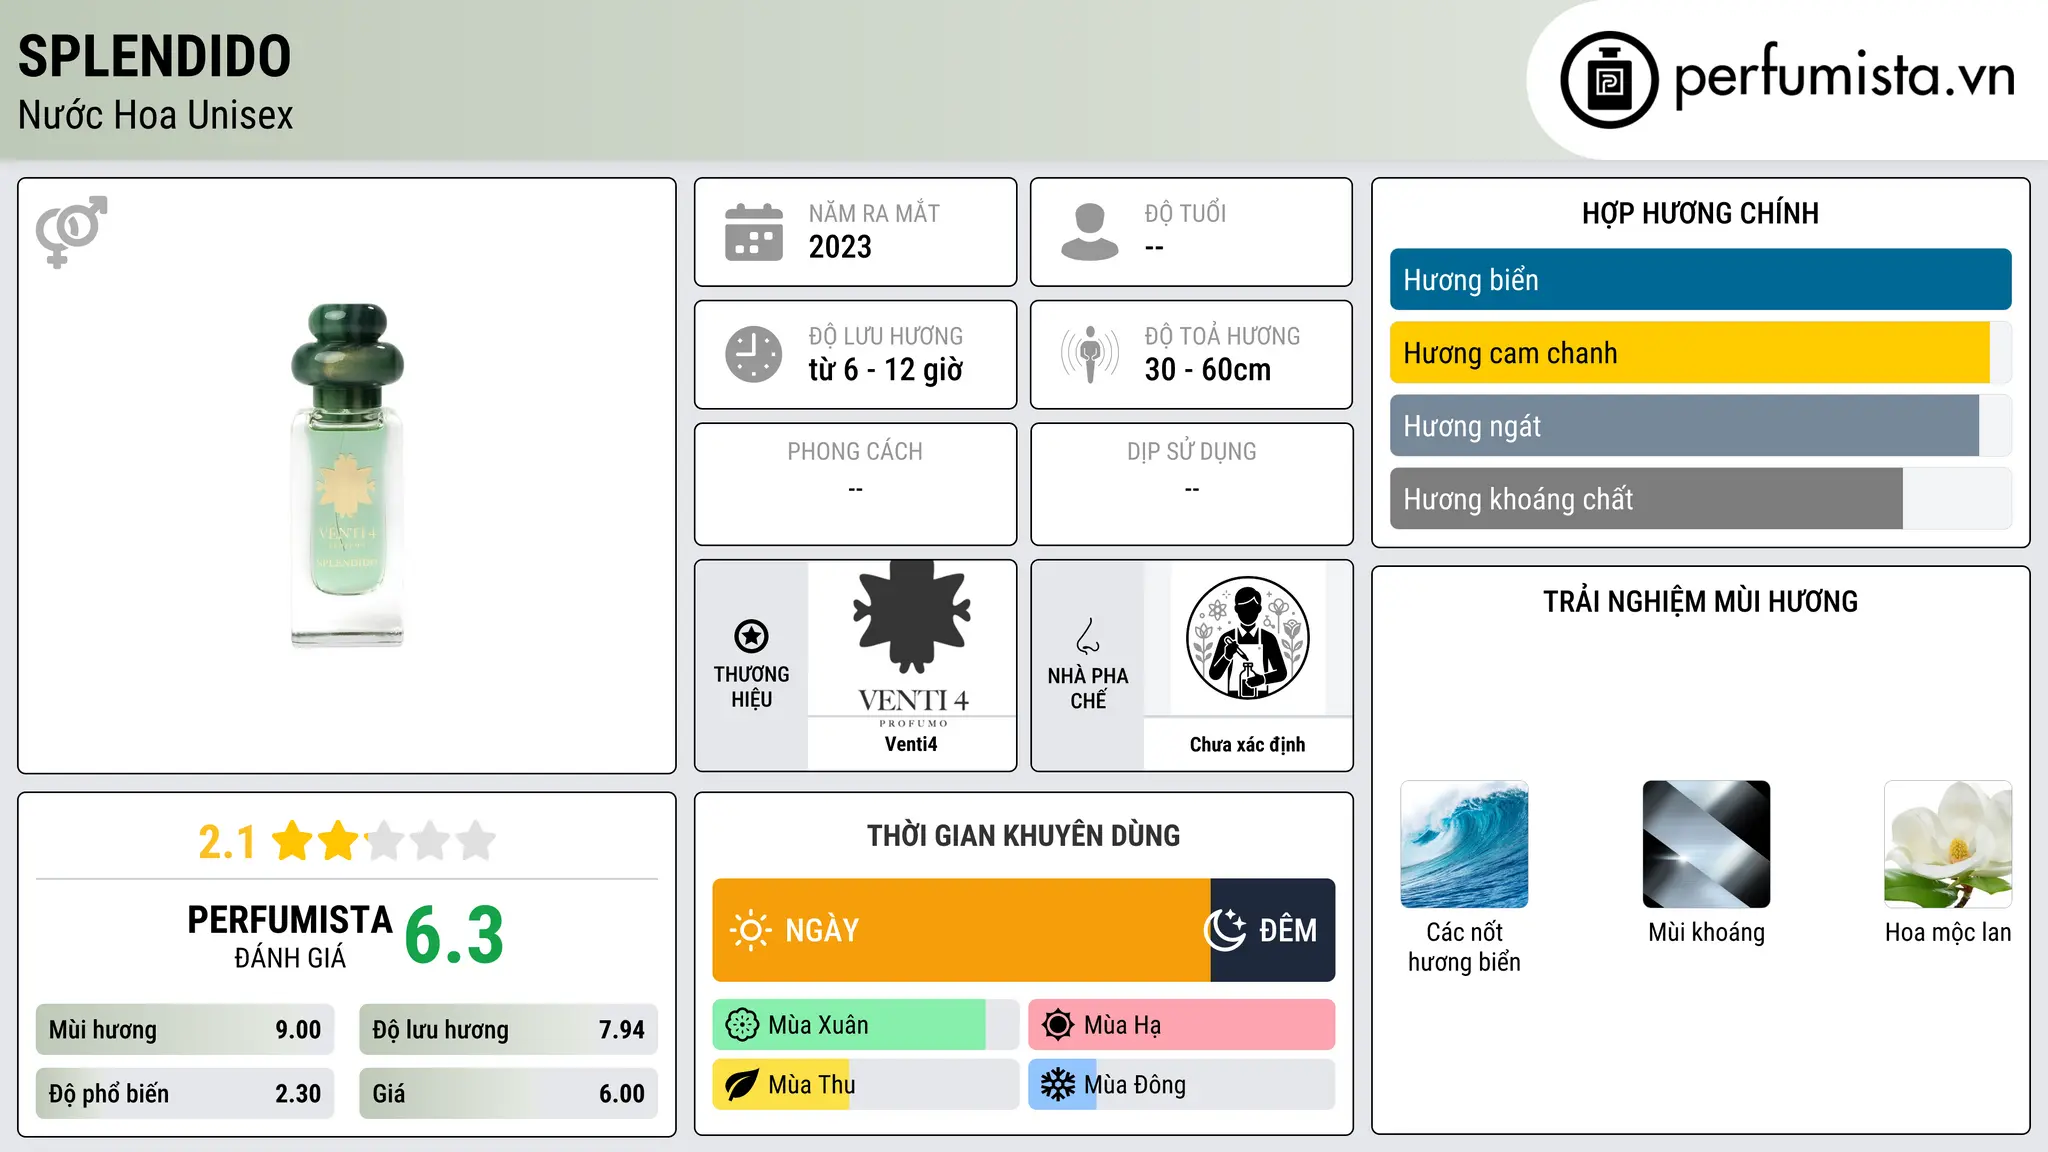Click the Mùi khoáng caption
Image resolution: width=2048 pixels, height=1152 pixels.
(x=1706, y=932)
